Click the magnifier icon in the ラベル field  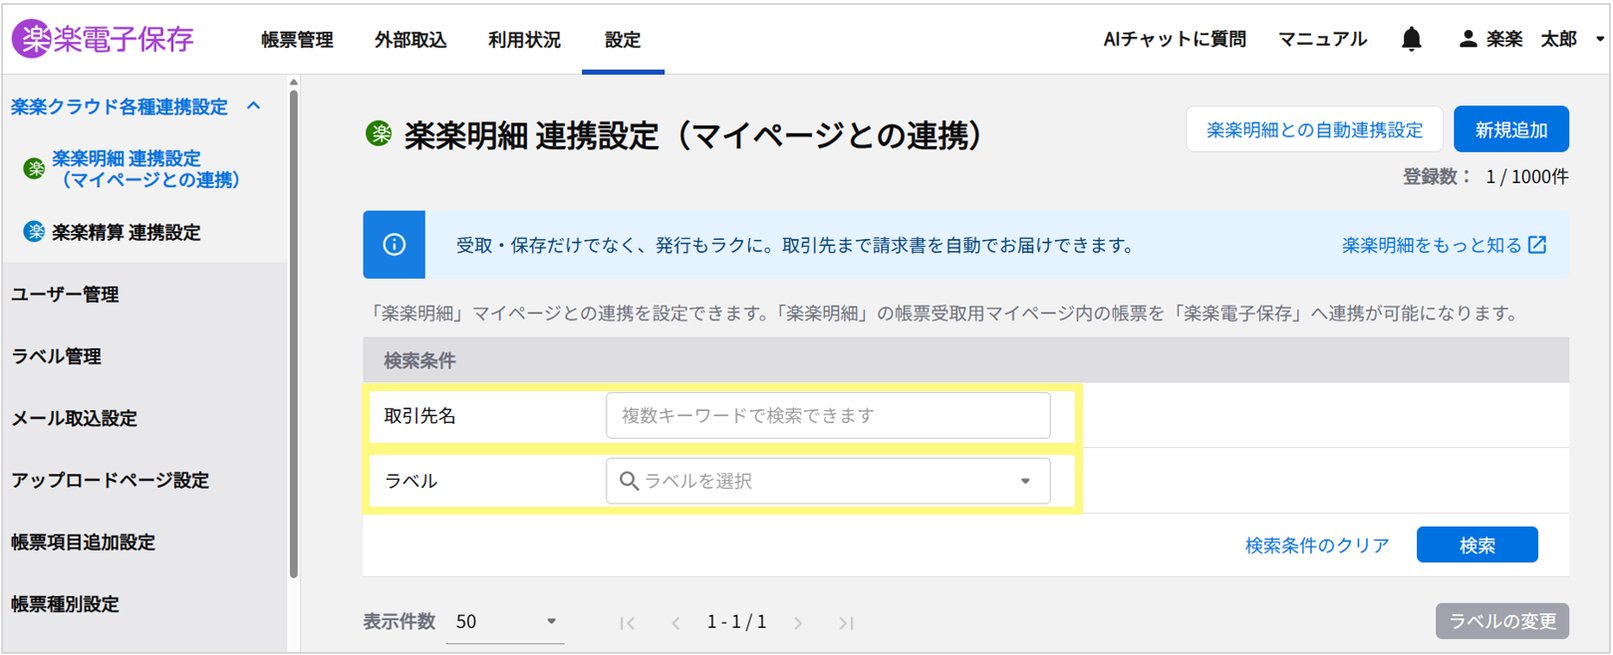point(629,481)
